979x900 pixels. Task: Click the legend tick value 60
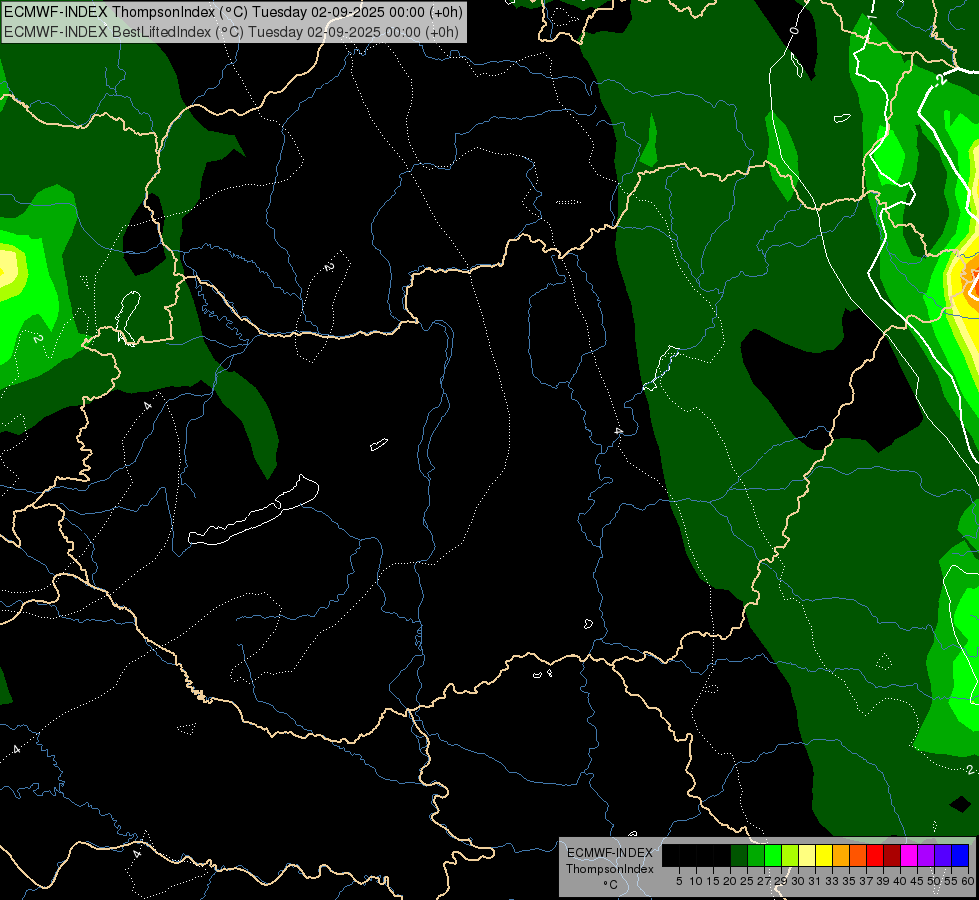point(968,881)
